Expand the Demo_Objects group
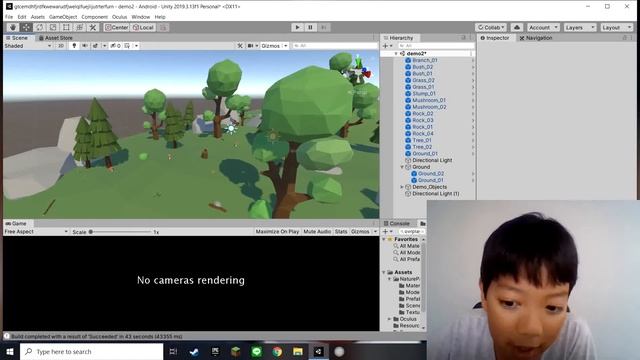This screenshot has height=360, width=640. coord(402,187)
